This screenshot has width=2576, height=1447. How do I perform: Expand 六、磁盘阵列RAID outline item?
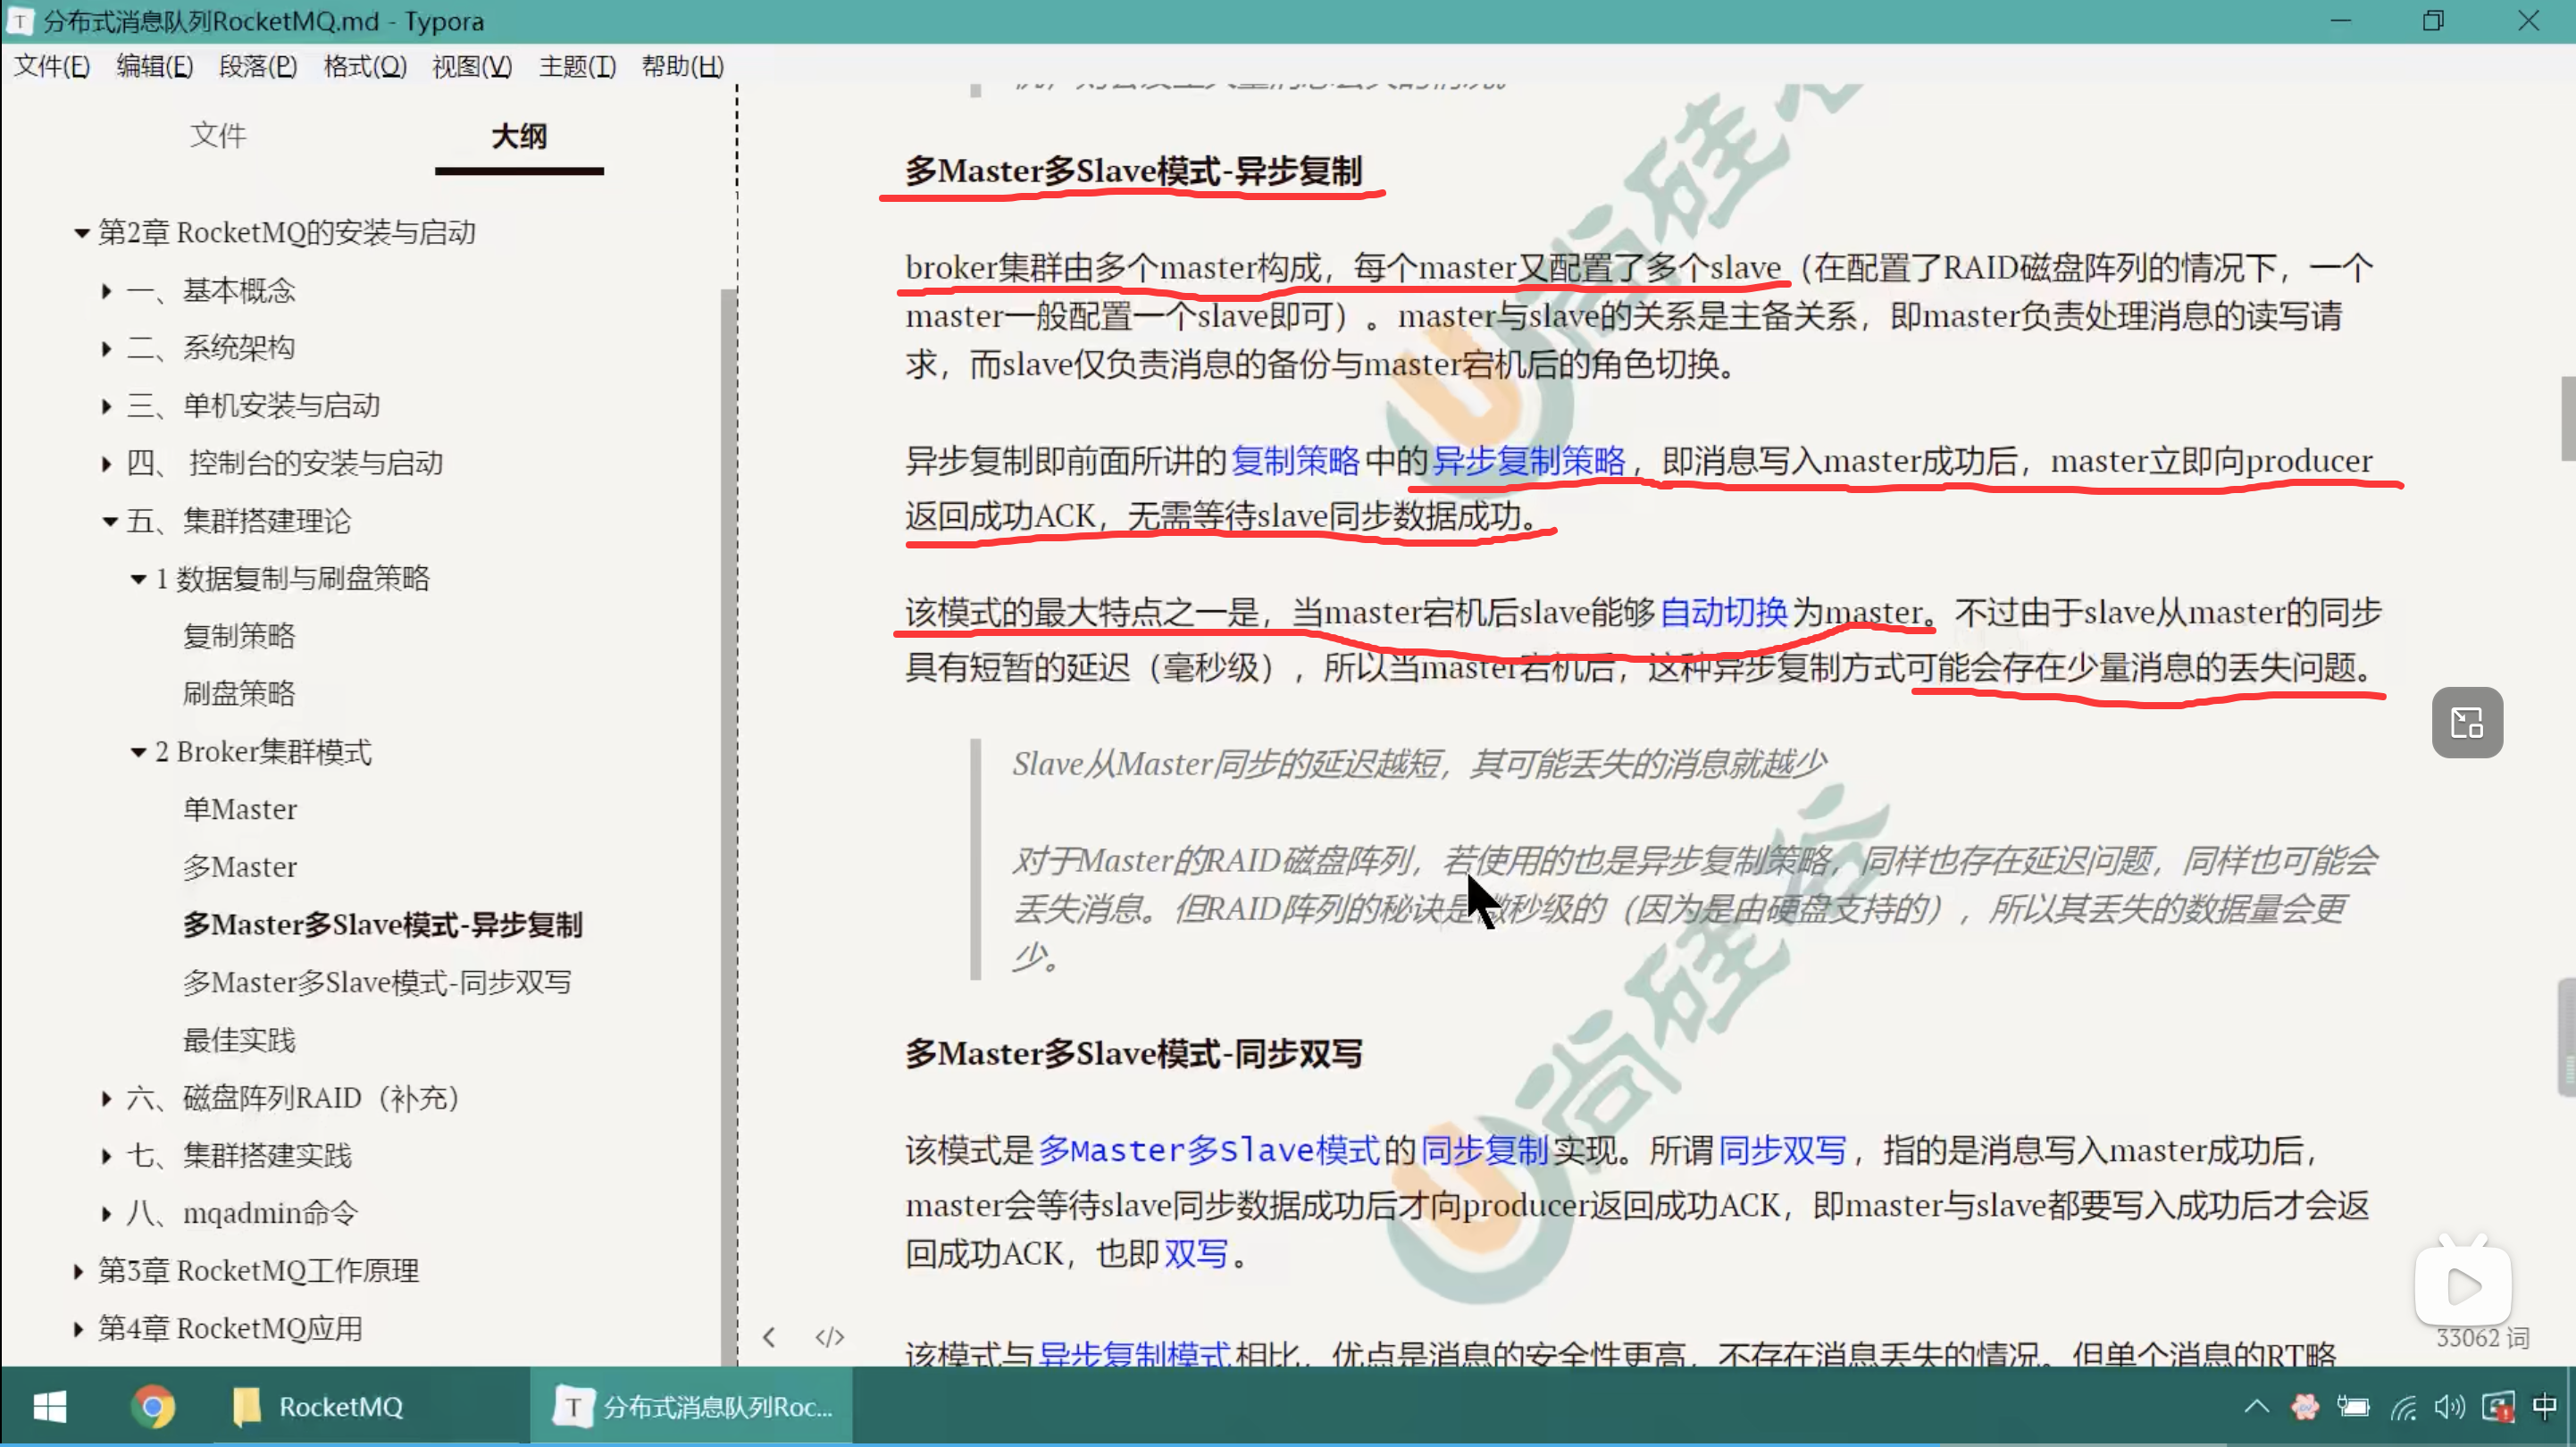107,1098
